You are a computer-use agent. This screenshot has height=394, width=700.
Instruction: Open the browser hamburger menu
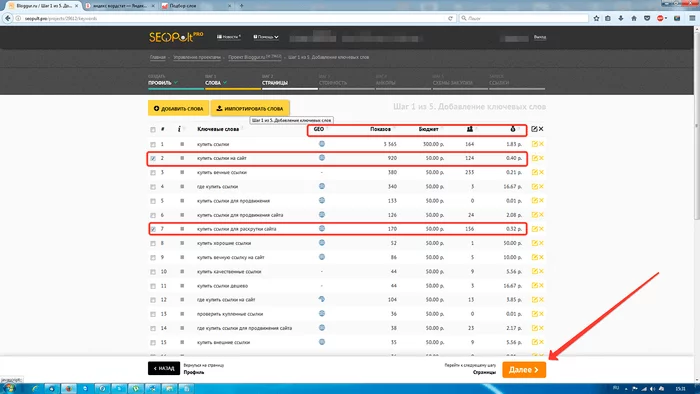[x=692, y=18]
